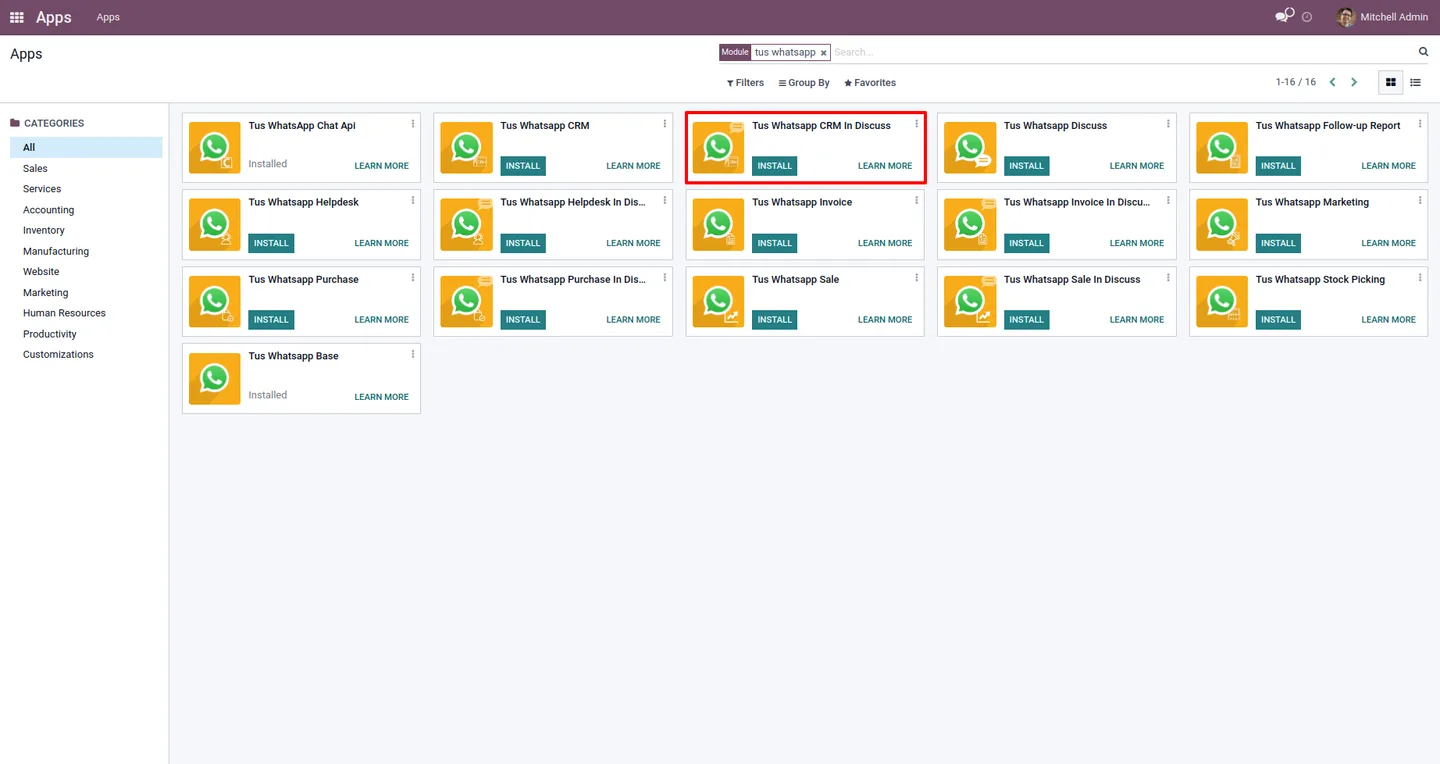Click the Tus Whatsapp Sale In Discuss app icon
Image resolution: width=1440 pixels, height=764 pixels.
pos(970,302)
